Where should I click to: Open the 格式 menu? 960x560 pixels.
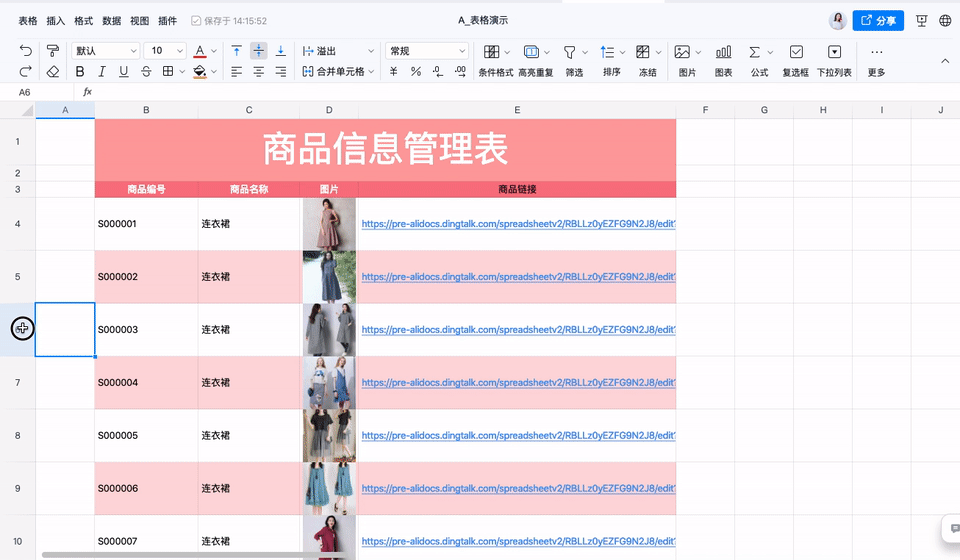coord(83,21)
